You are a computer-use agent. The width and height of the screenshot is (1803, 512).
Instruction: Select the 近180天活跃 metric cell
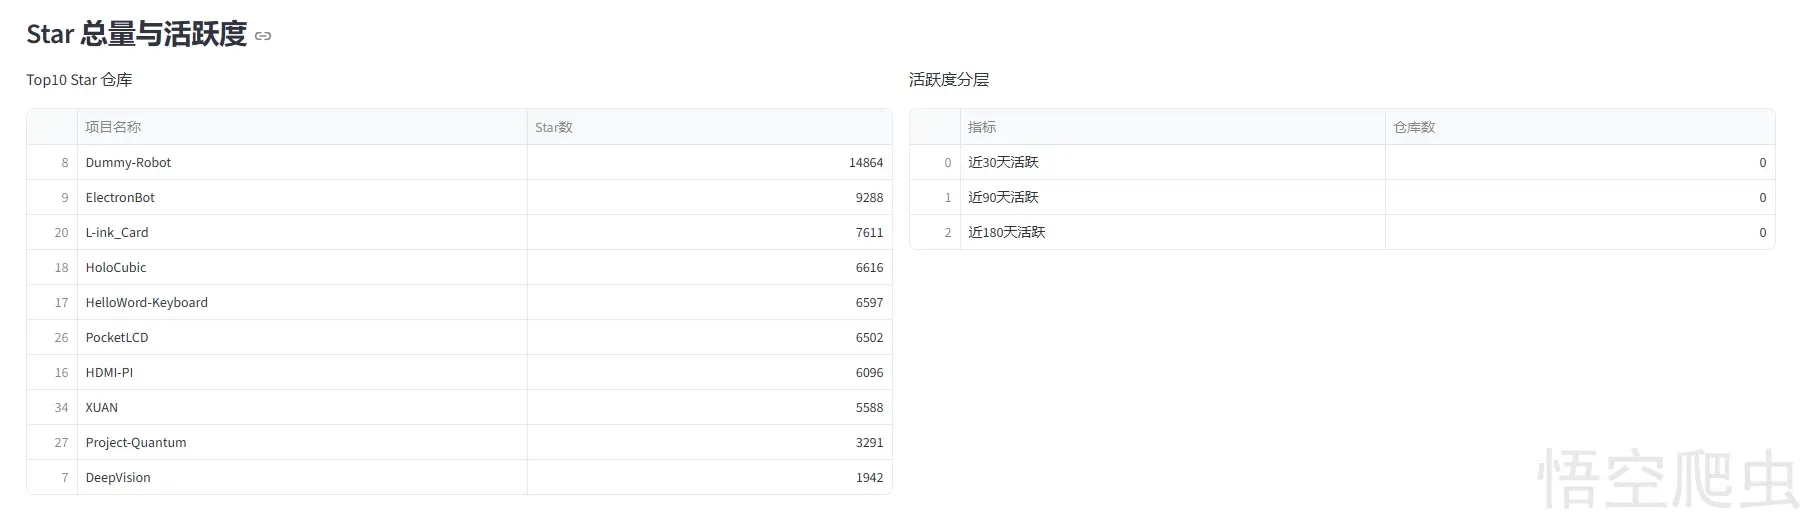(x=1006, y=232)
